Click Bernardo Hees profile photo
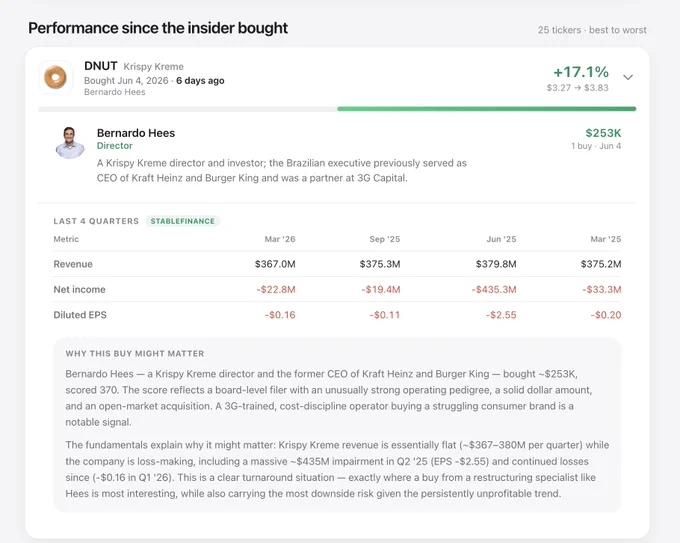 click(70, 143)
